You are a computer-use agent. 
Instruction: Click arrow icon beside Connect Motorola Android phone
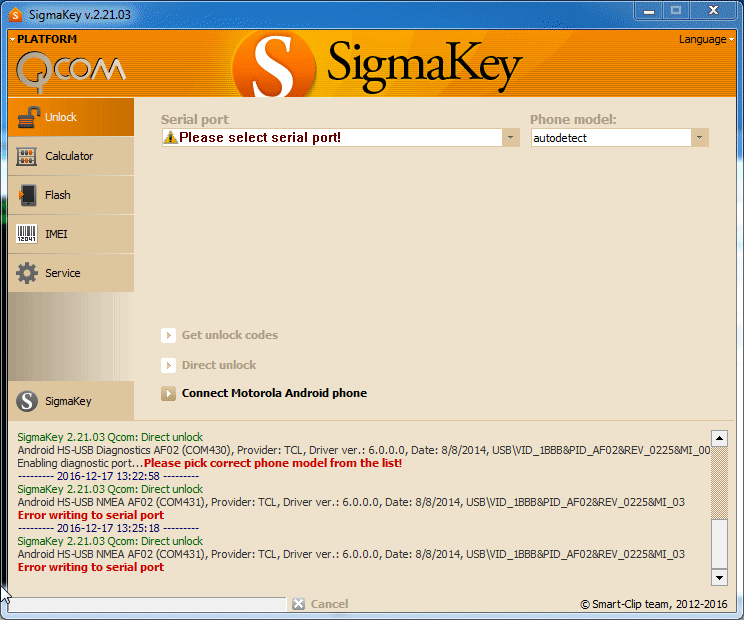coord(168,393)
